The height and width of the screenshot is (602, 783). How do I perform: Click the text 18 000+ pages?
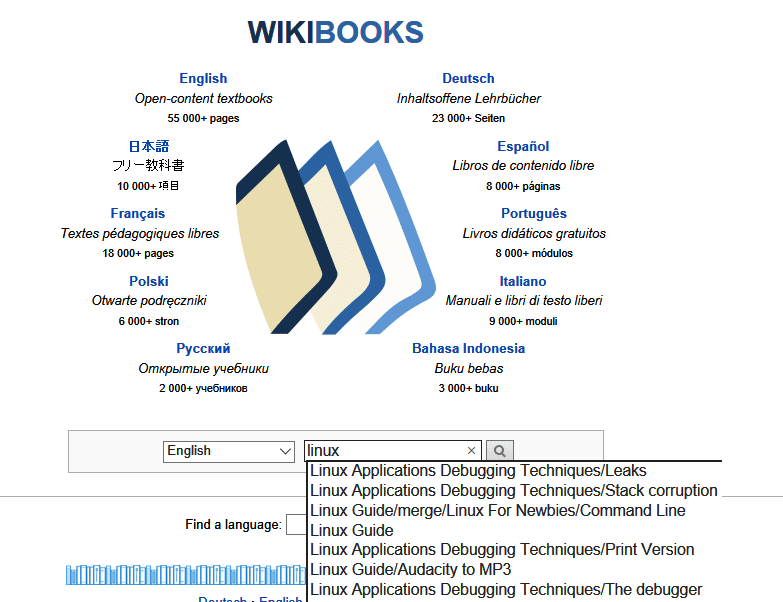pyautogui.click(x=138, y=253)
